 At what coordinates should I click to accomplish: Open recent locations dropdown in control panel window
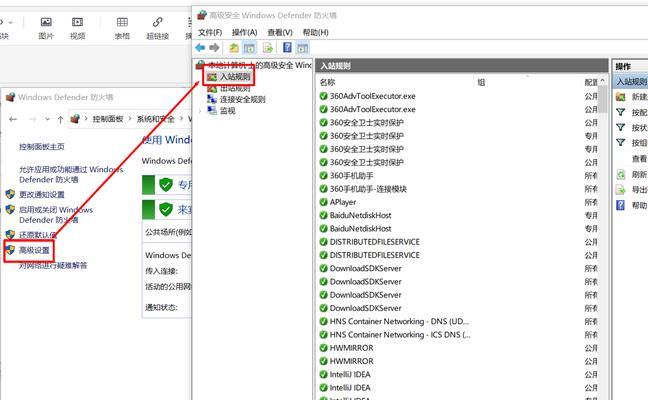pyautogui.click(x=47, y=119)
